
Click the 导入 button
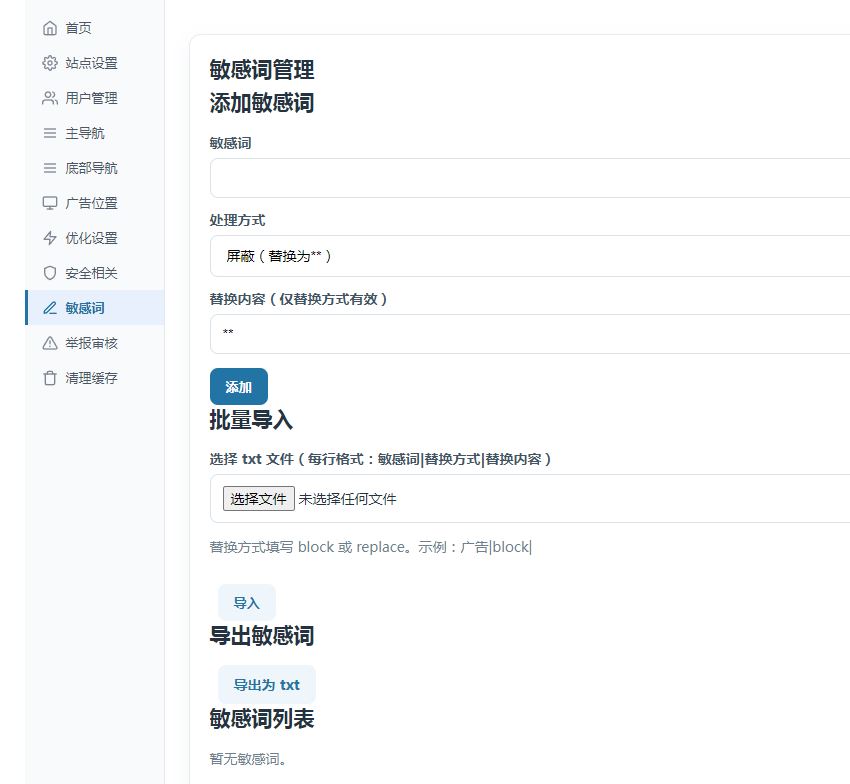click(x=247, y=602)
